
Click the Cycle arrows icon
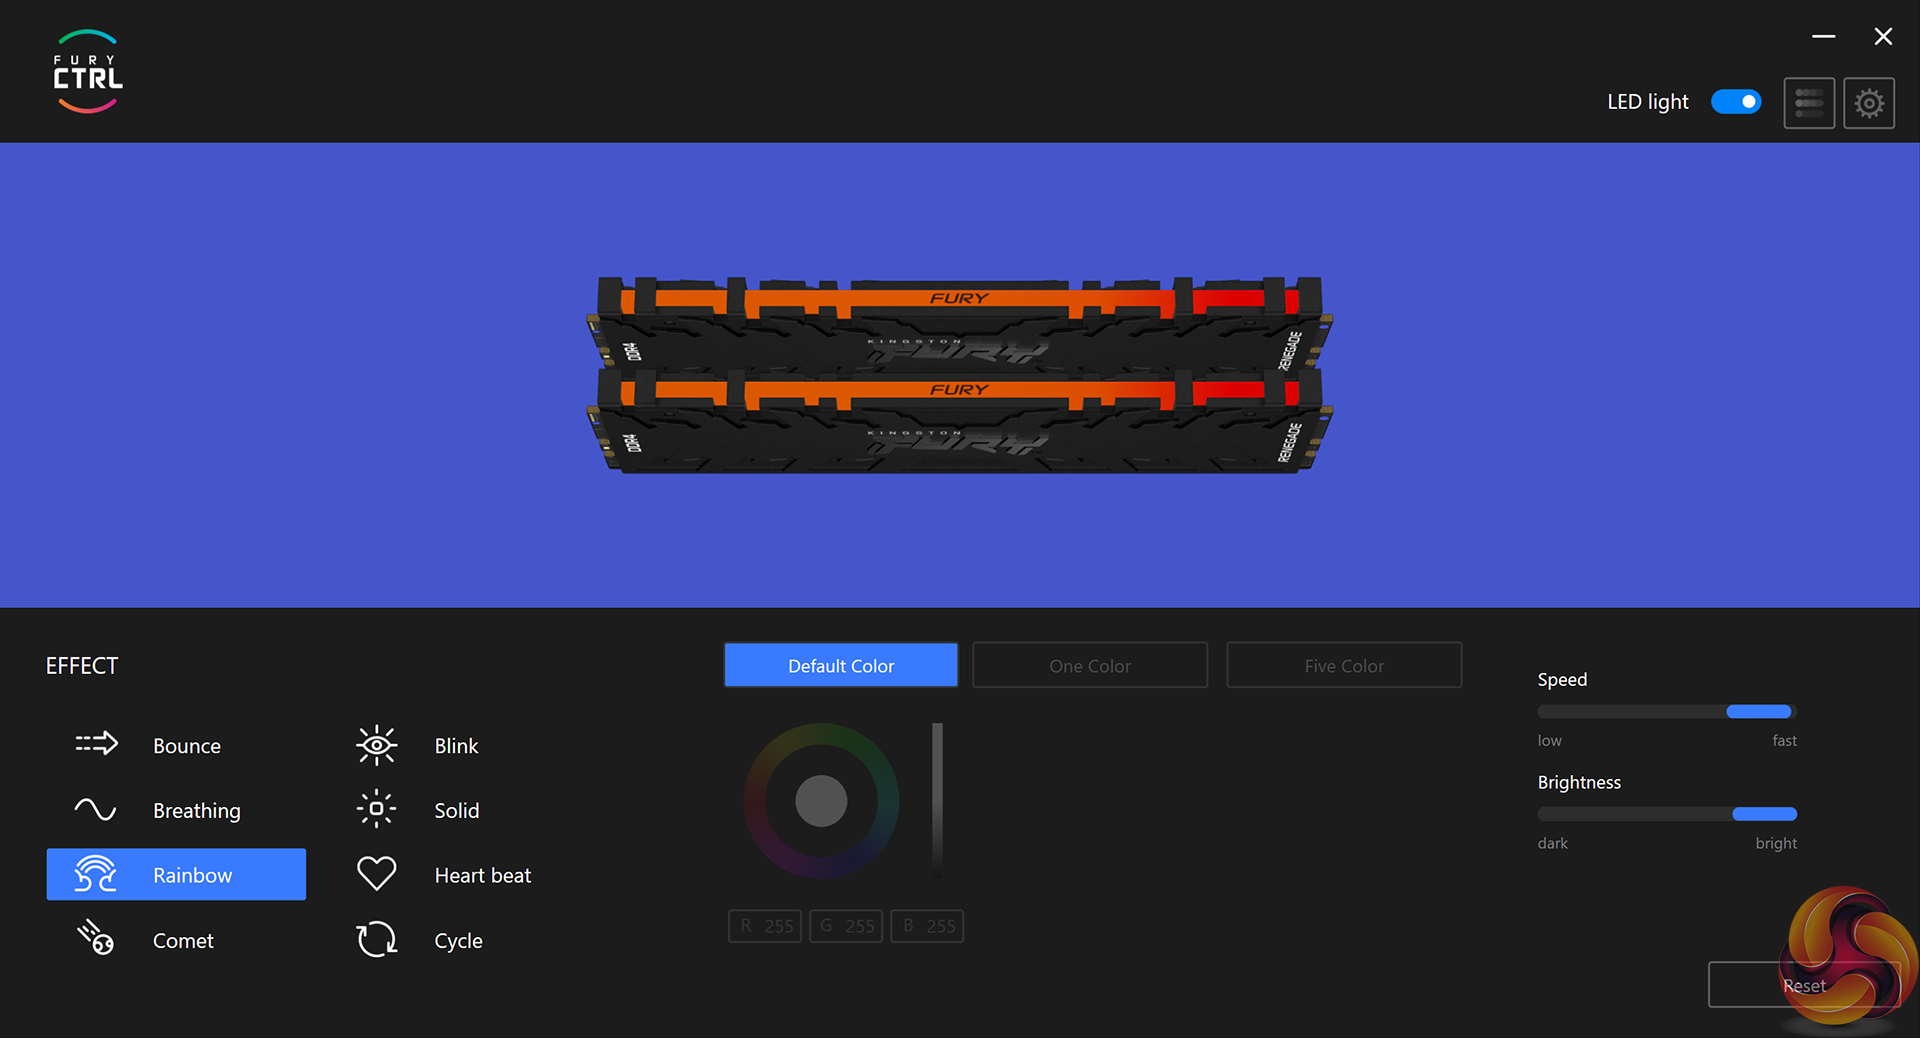pyautogui.click(x=377, y=940)
